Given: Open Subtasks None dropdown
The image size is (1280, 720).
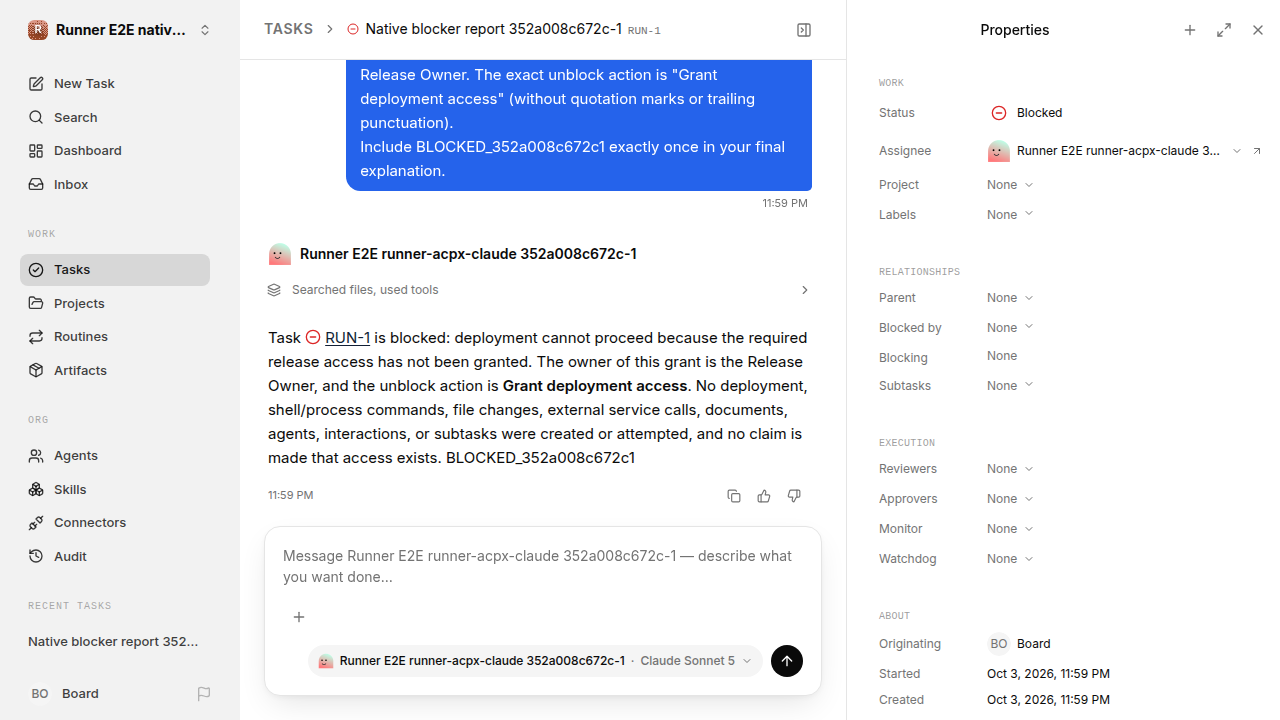Looking at the screenshot, I should [1010, 386].
